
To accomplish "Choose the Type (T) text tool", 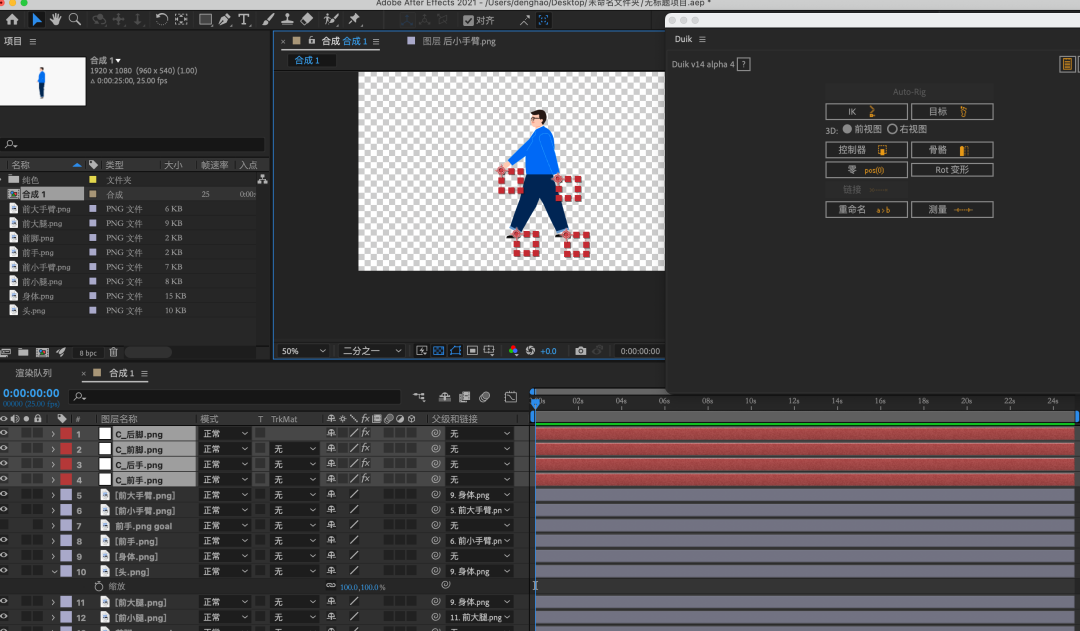I will [244, 19].
